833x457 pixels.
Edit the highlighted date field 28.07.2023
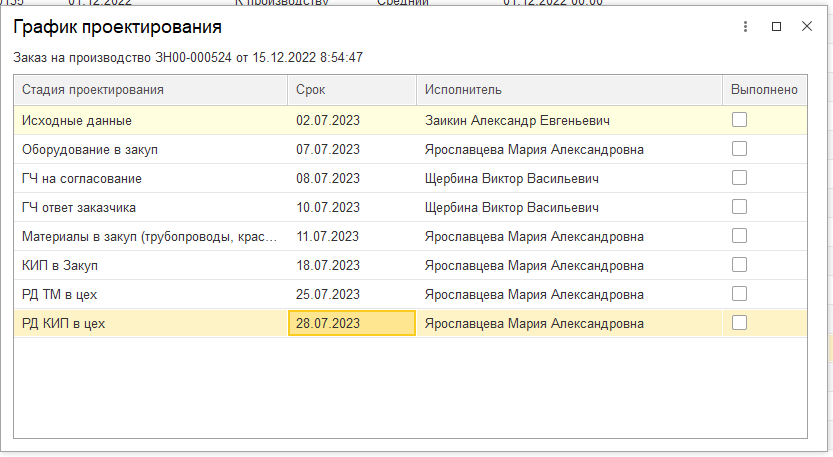click(x=352, y=323)
